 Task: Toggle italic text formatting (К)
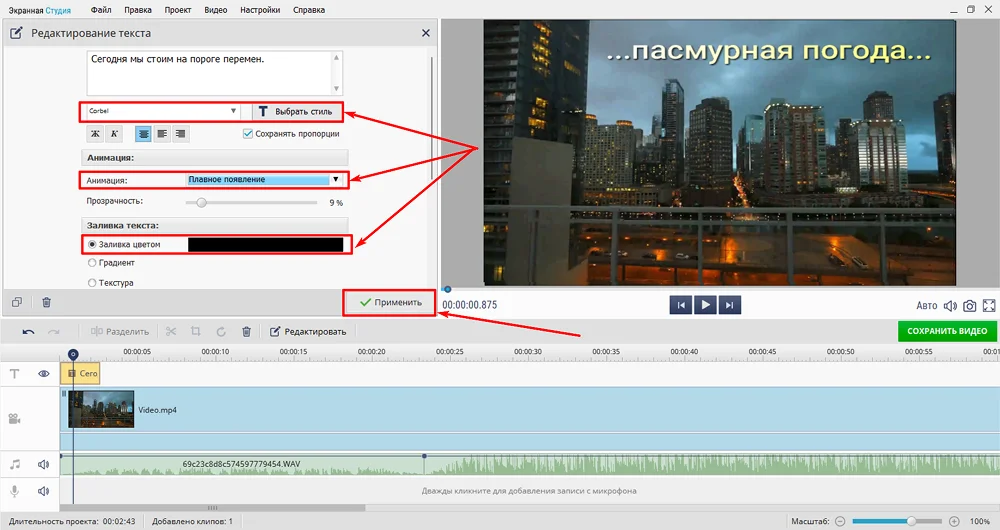pyautogui.click(x=114, y=134)
